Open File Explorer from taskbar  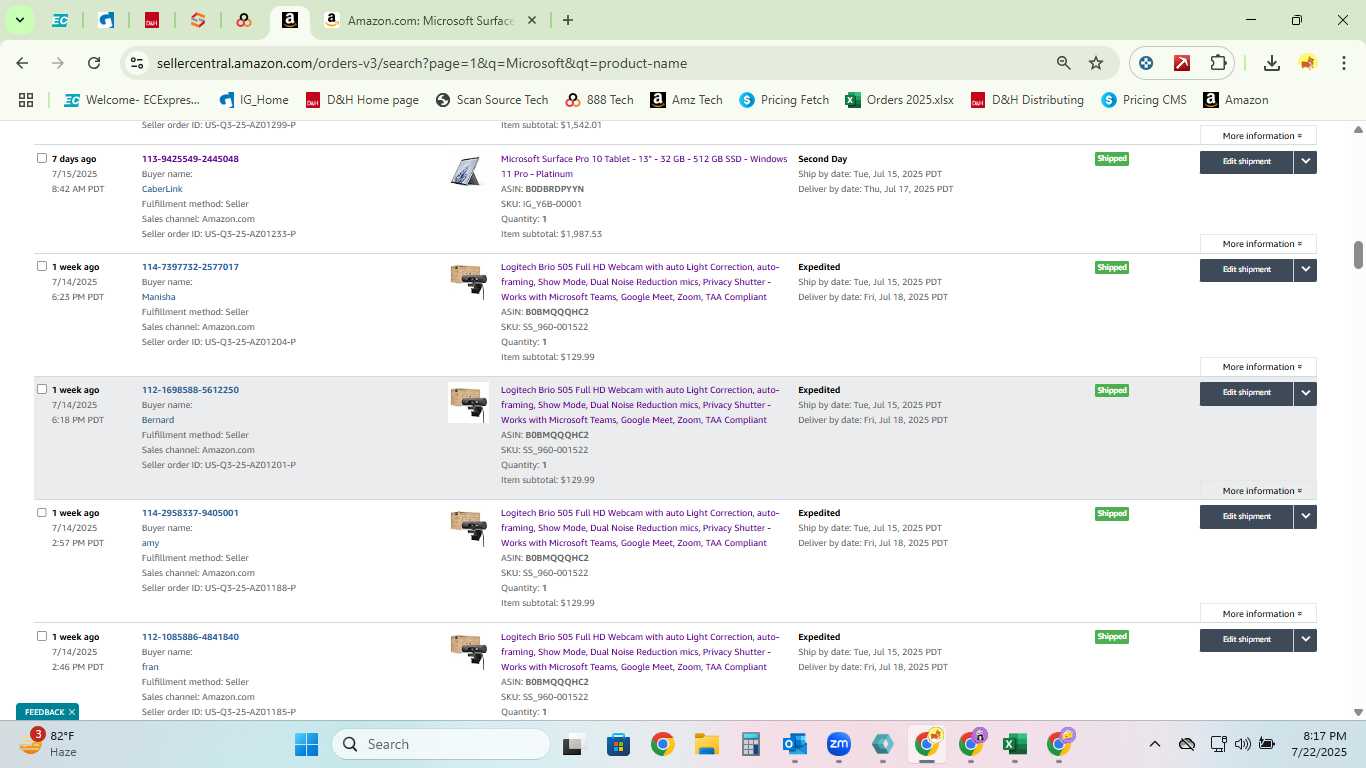(x=707, y=744)
